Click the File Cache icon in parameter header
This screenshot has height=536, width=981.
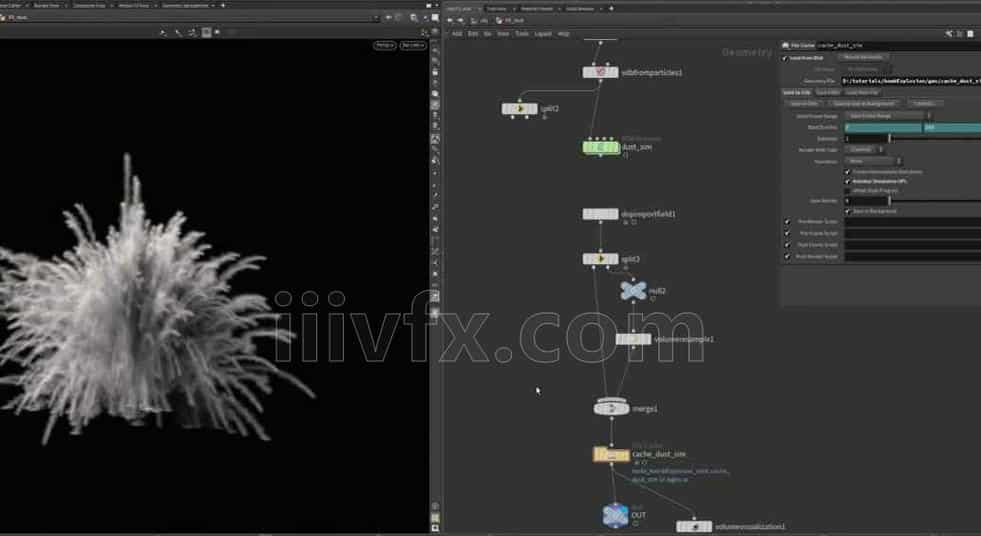[x=786, y=46]
